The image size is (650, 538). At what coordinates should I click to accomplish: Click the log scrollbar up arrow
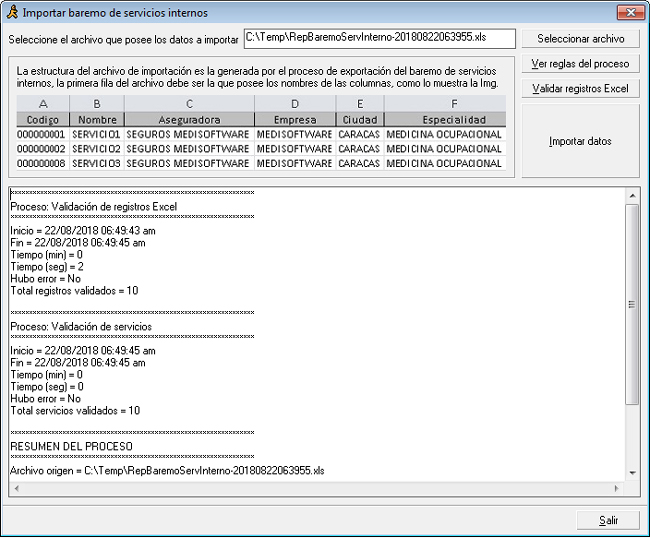pyautogui.click(x=632, y=194)
